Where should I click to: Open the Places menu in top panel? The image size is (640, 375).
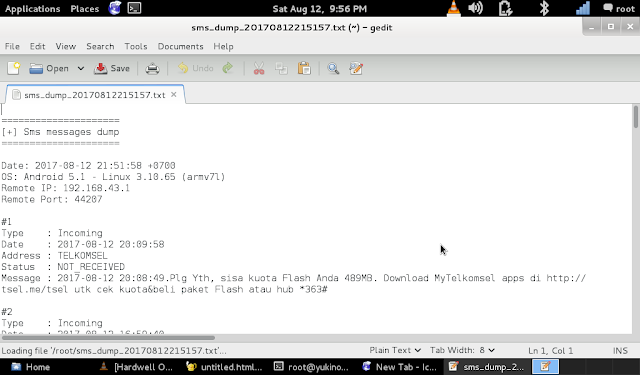[84, 9]
